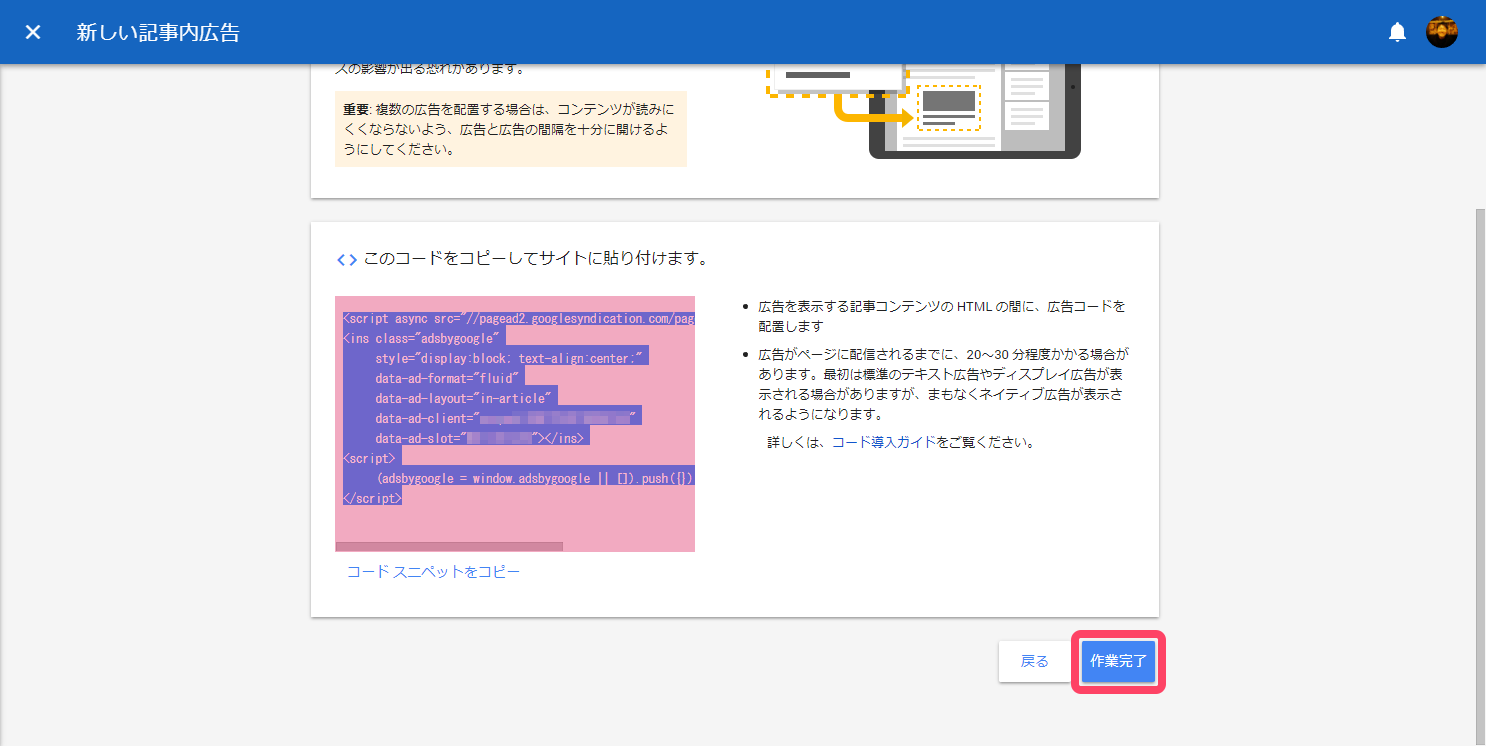Click the このコードをコピーしてサイトに貼り付けます heading
Viewport: 1486px width, 746px height.
coord(536,259)
